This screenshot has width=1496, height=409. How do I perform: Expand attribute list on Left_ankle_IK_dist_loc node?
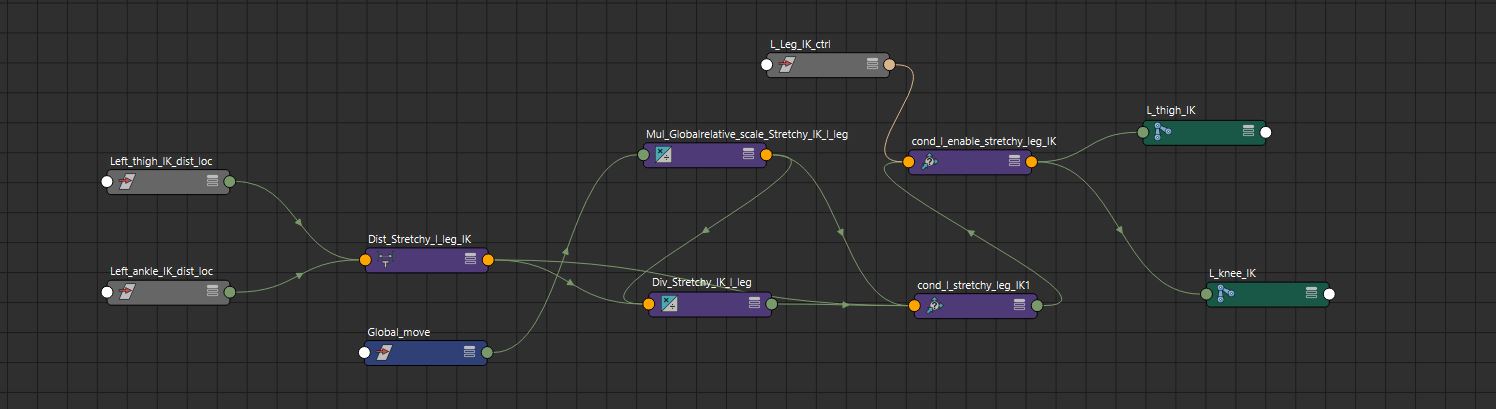tap(212, 291)
